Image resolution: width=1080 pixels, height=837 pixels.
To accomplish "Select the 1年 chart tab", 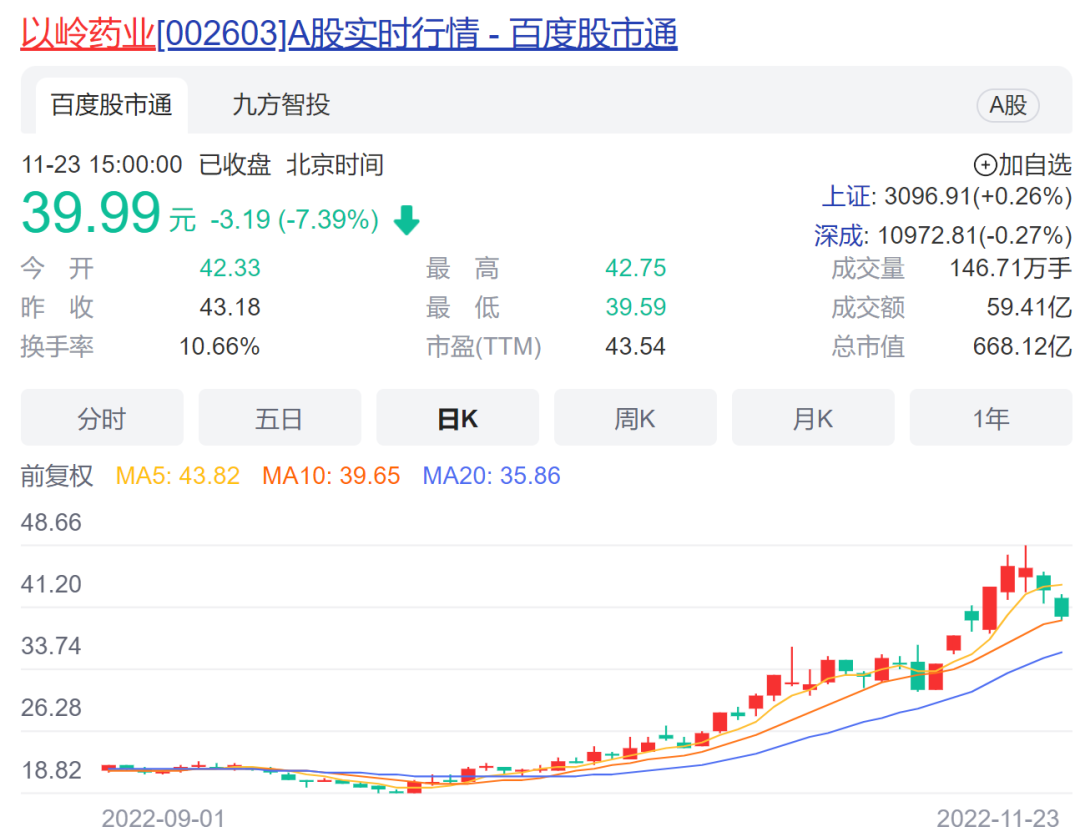I will [x=990, y=418].
